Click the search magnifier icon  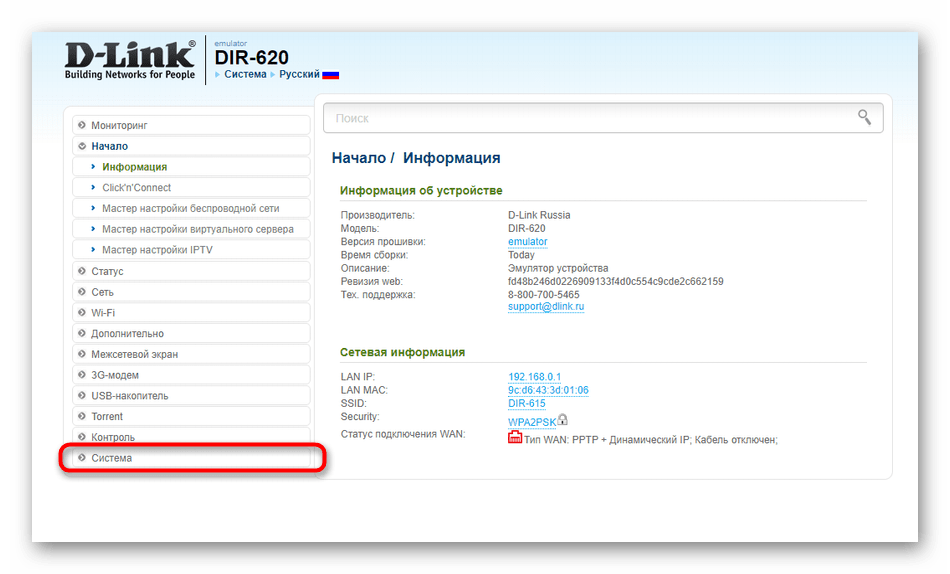click(x=864, y=118)
